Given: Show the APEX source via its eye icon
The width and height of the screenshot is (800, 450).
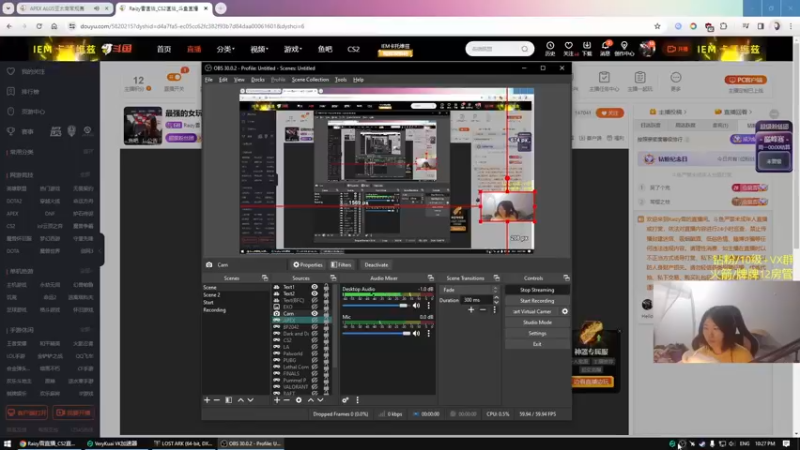Looking at the screenshot, I should click(314, 320).
